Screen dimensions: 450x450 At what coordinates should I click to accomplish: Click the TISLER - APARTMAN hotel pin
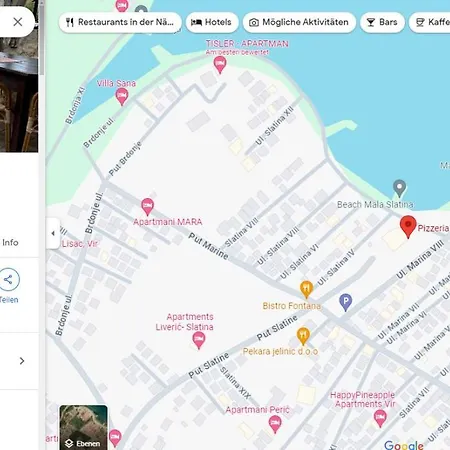point(220,64)
